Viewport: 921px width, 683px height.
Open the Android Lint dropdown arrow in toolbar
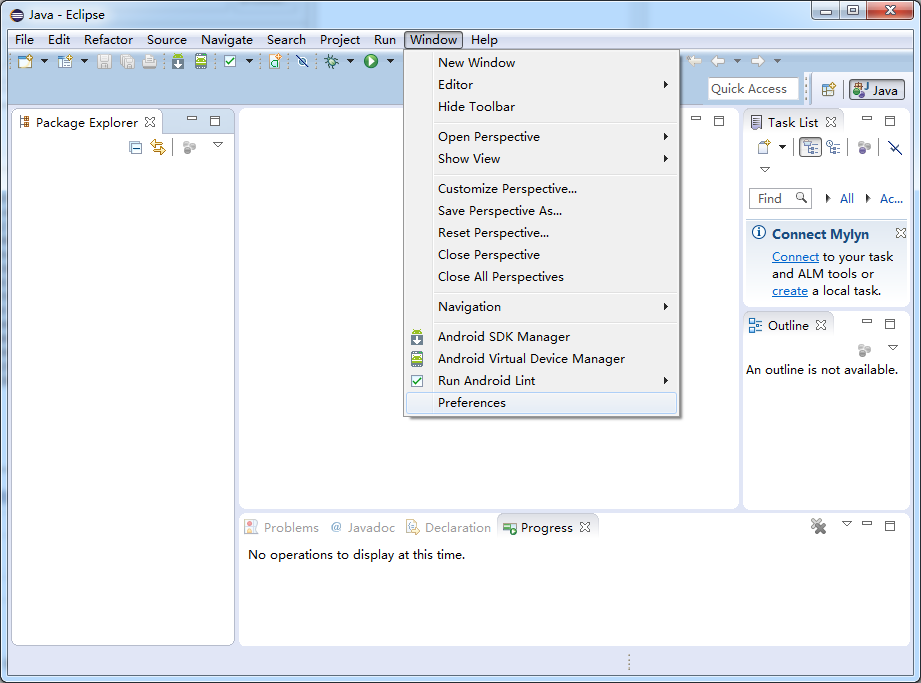tap(249, 61)
